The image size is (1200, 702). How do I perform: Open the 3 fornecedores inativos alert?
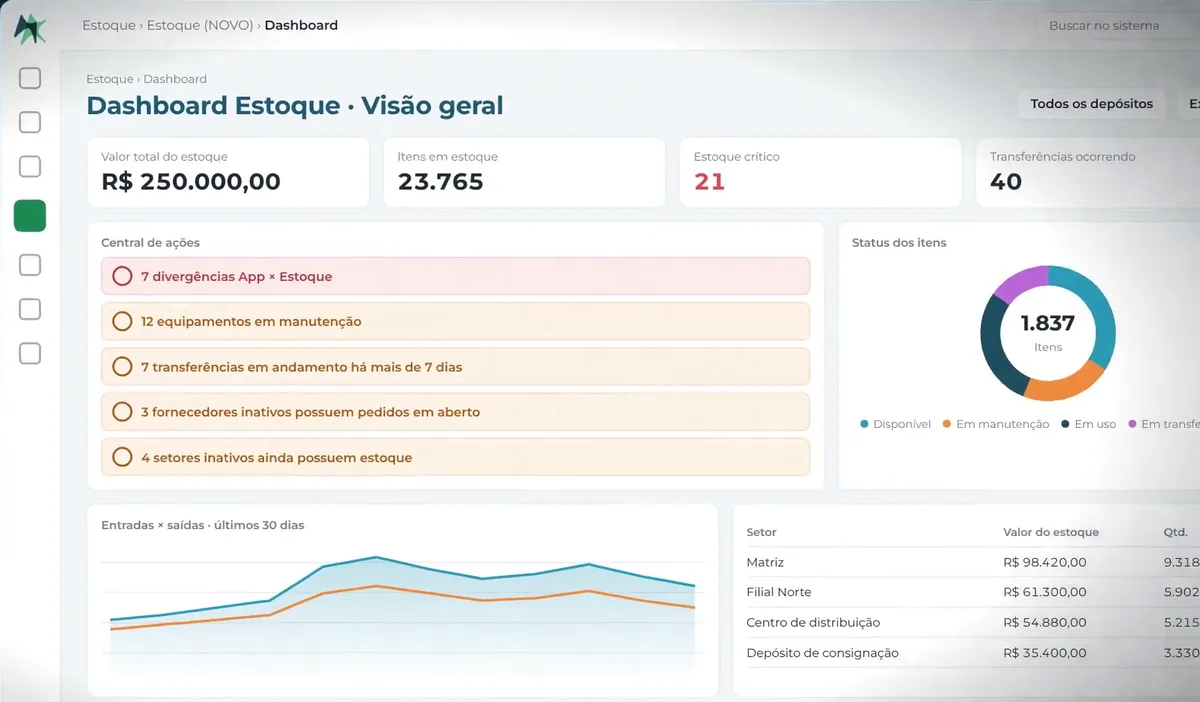point(455,411)
